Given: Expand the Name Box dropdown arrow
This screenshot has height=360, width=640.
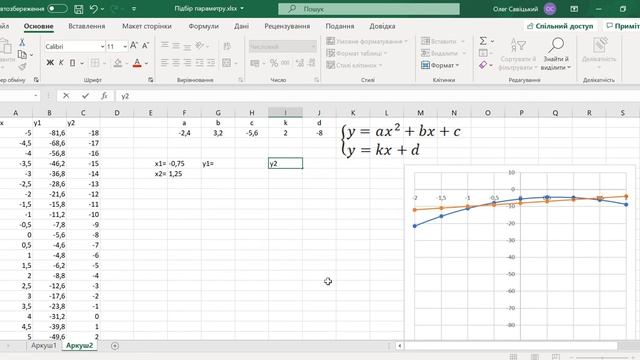Looking at the screenshot, I should click(36, 96).
